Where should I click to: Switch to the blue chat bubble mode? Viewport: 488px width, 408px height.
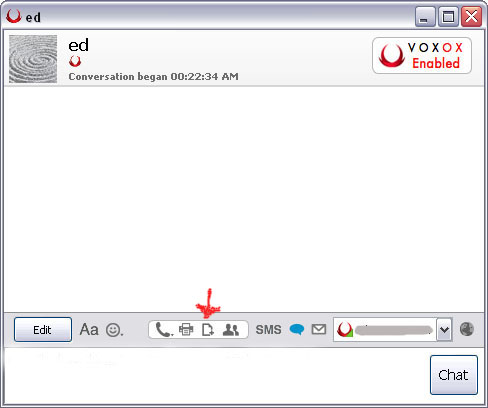tap(297, 329)
